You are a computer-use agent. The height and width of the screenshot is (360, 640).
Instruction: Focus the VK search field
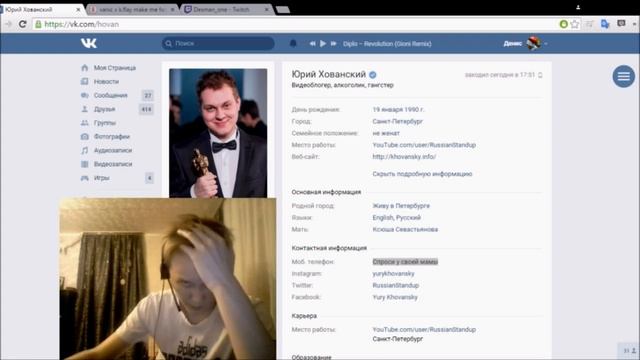[x=218, y=43]
